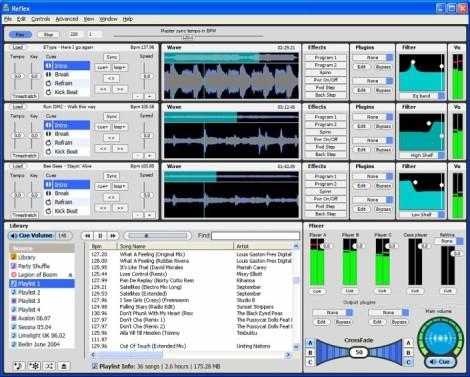Click the Find search field in Library
Screen dimensions: 470x377
(255, 236)
